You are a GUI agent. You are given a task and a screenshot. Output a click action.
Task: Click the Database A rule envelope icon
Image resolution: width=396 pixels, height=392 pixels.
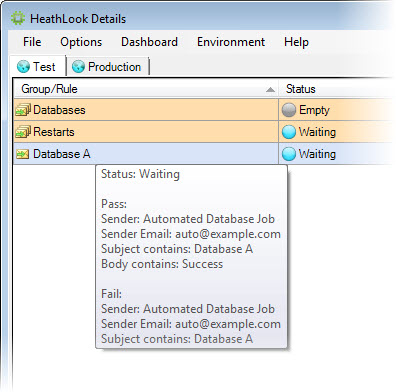point(23,154)
